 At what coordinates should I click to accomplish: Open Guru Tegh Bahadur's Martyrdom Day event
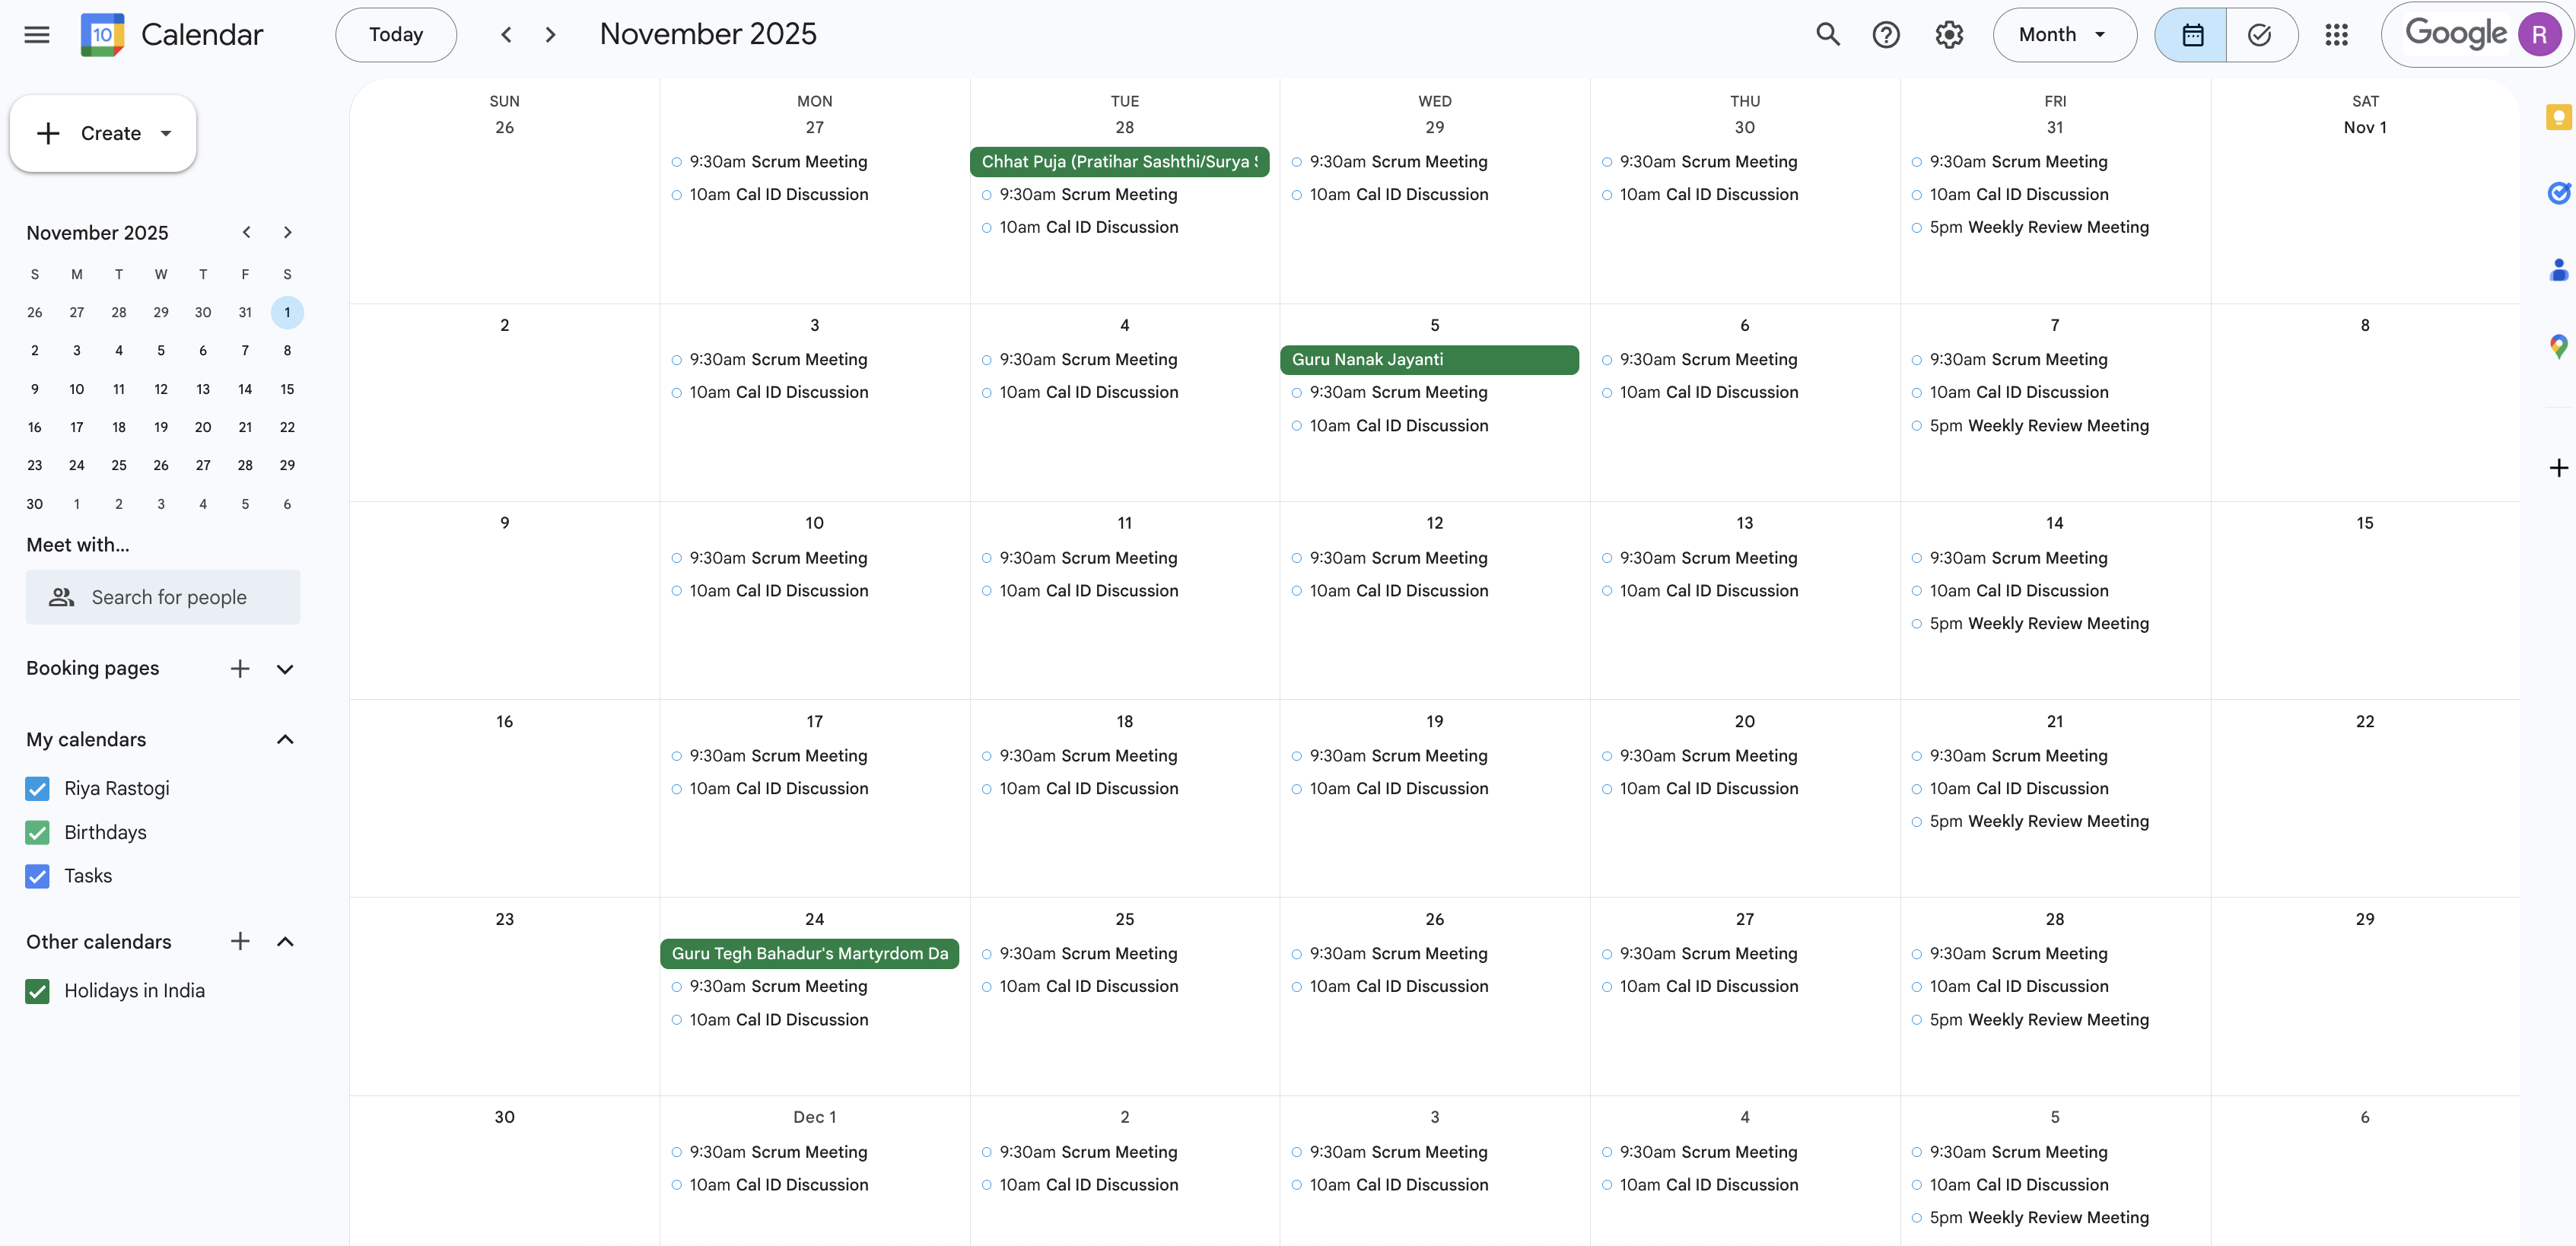(x=809, y=953)
